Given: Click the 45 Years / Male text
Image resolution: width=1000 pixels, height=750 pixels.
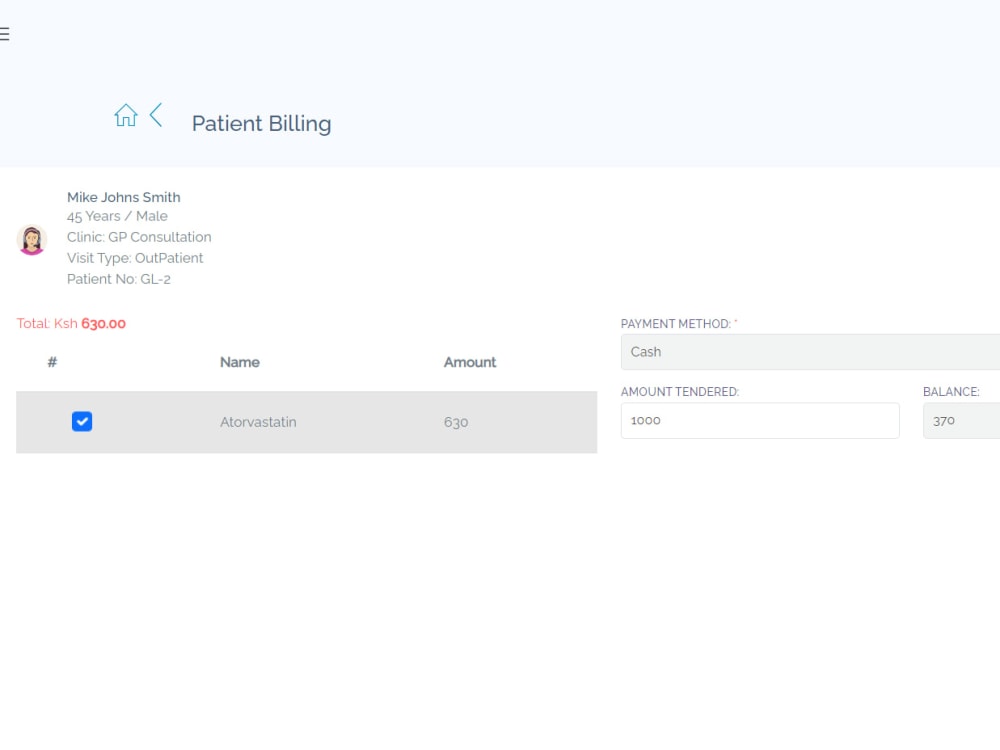Looking at the screenshot, I should (x=117, y=216).
